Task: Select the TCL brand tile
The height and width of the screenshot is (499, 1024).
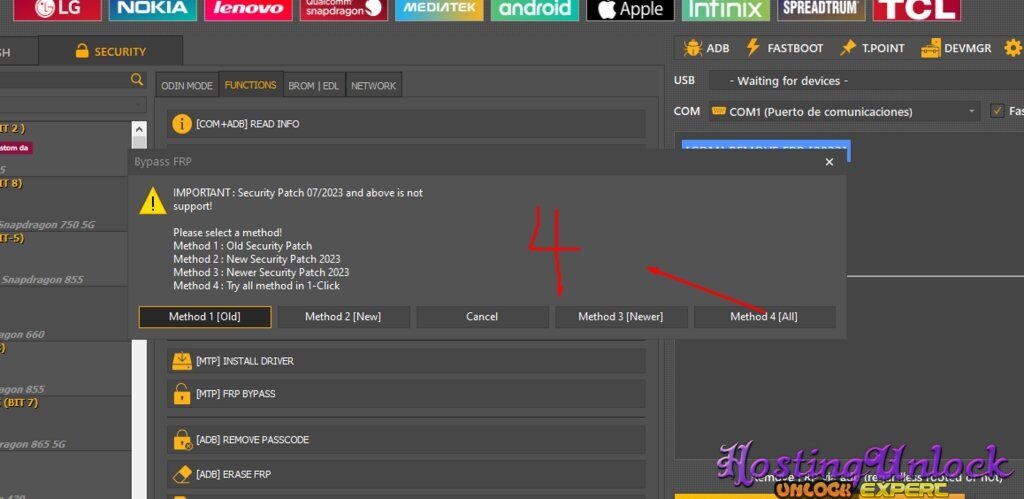Action: coord(917,10)
